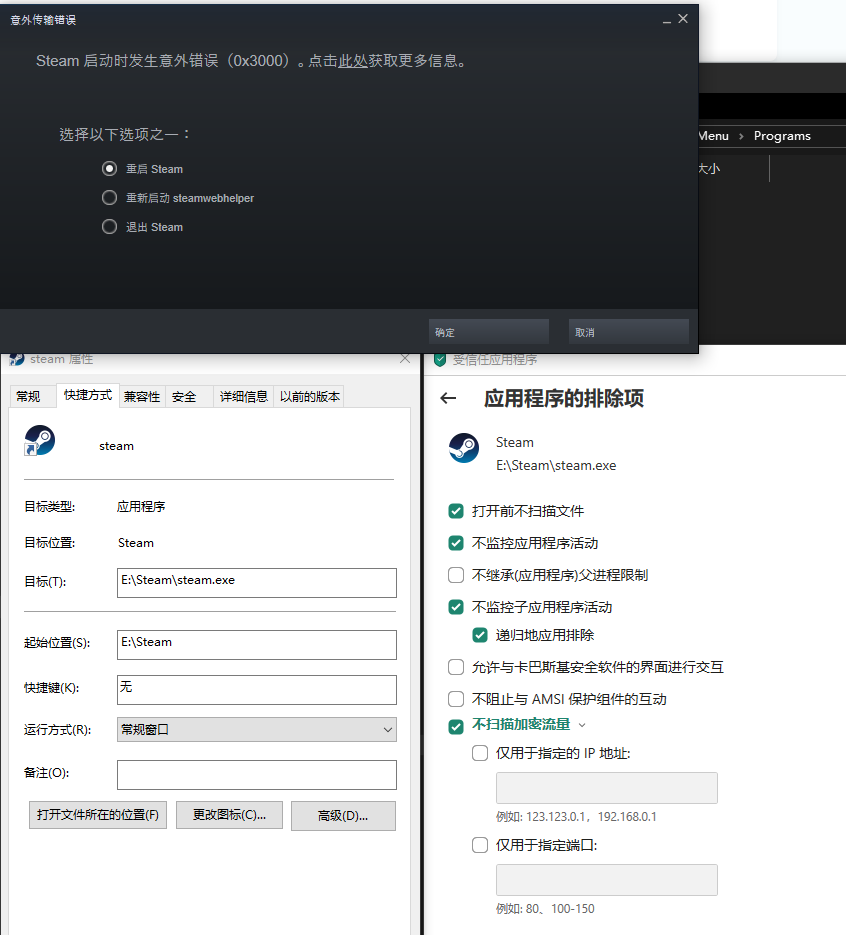The height and width of the screenshot is (935, 846).
Task: Click the 快捷键(K) field
Action: (x=256, y=689)
